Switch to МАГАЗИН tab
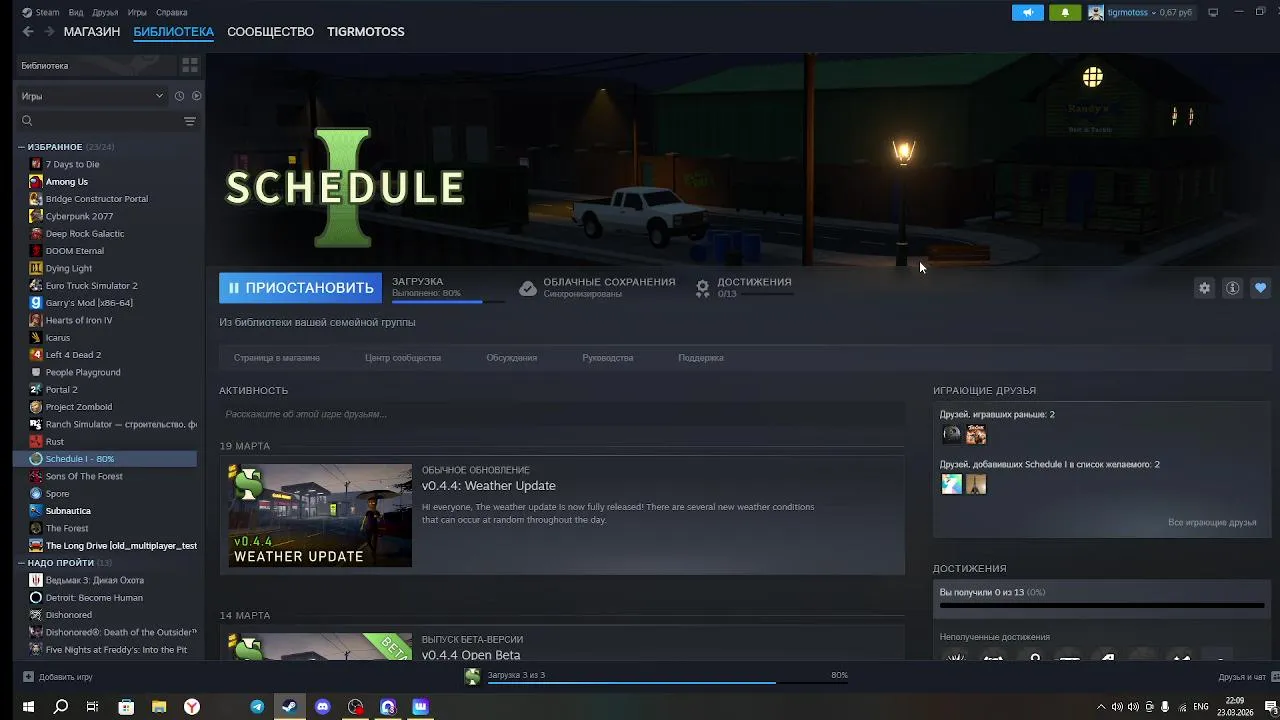The height and width of the screenshot is (720, 1280). 92,32
